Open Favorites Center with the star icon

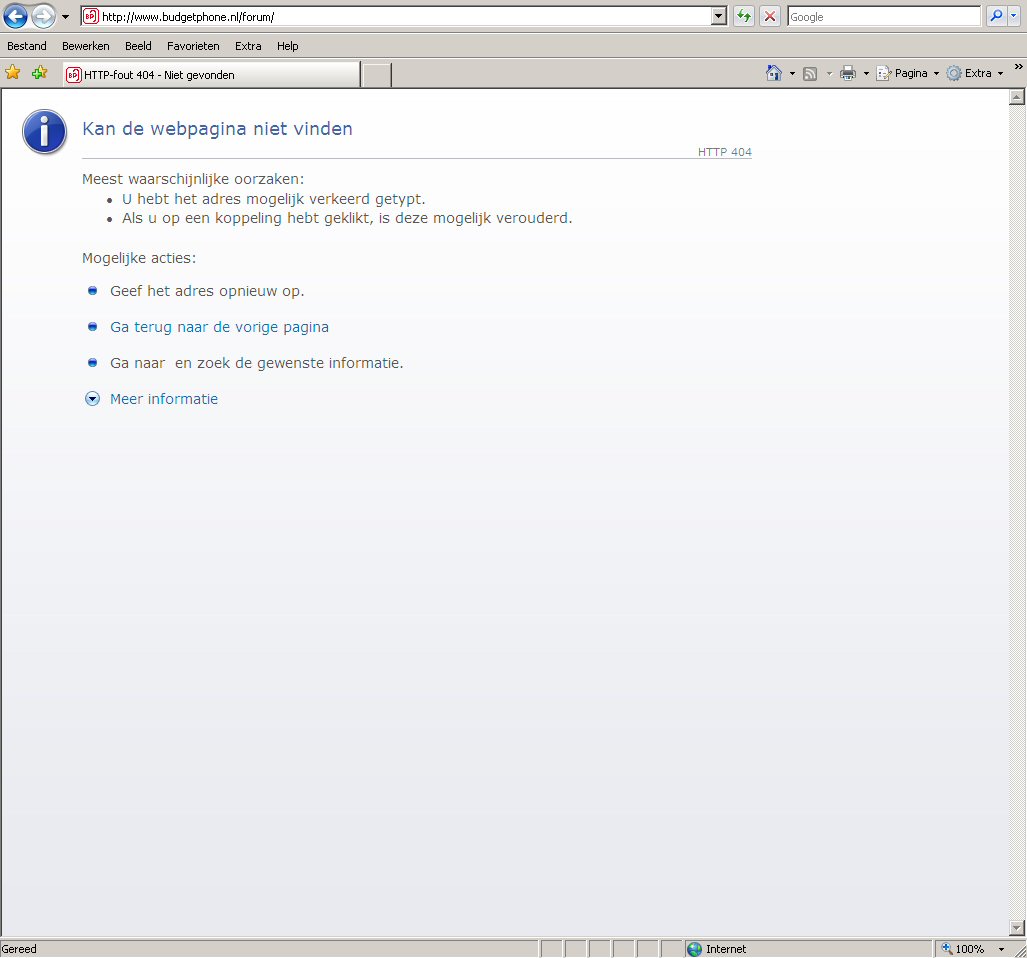click(x=13, y=73)
